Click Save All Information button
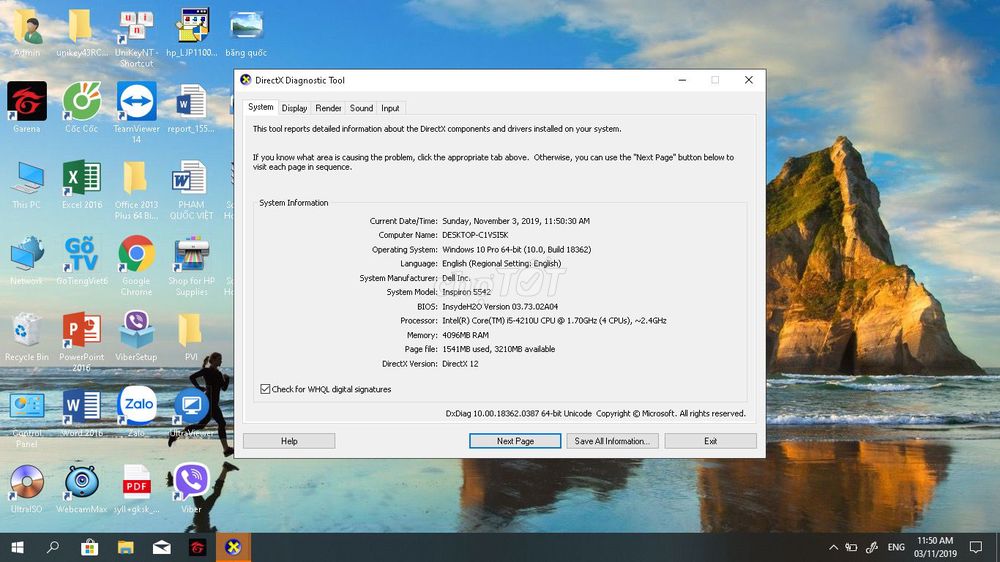The width and height of the screenshot is (1000, 562). [612, 441]
